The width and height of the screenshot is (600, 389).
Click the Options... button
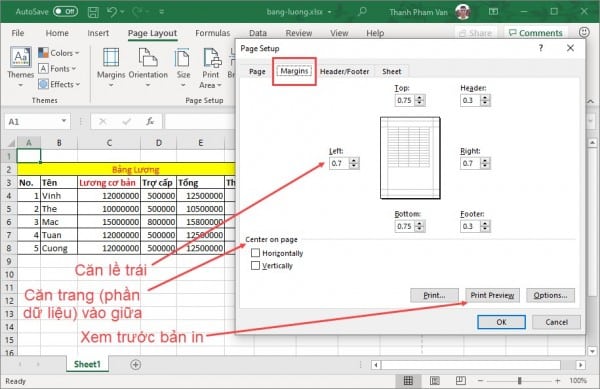[550, 295]
